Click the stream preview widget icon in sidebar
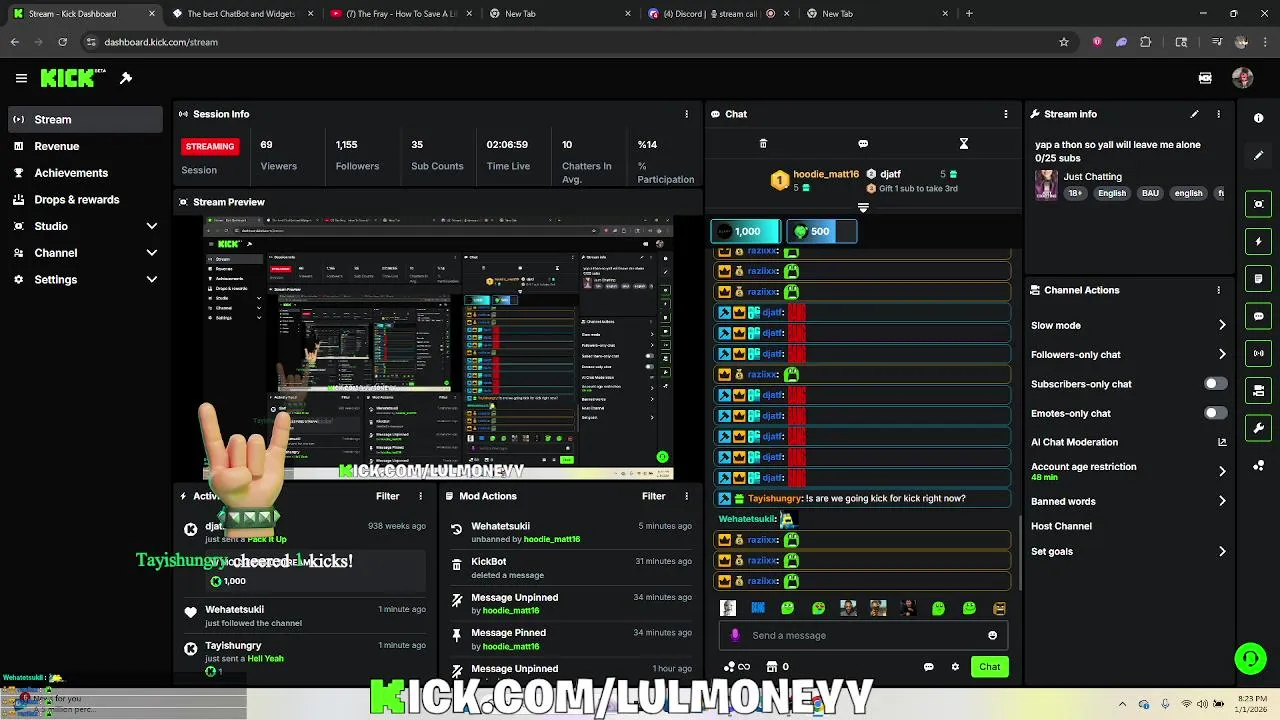The image size is (1280, 720). [x=1258, y=204]
